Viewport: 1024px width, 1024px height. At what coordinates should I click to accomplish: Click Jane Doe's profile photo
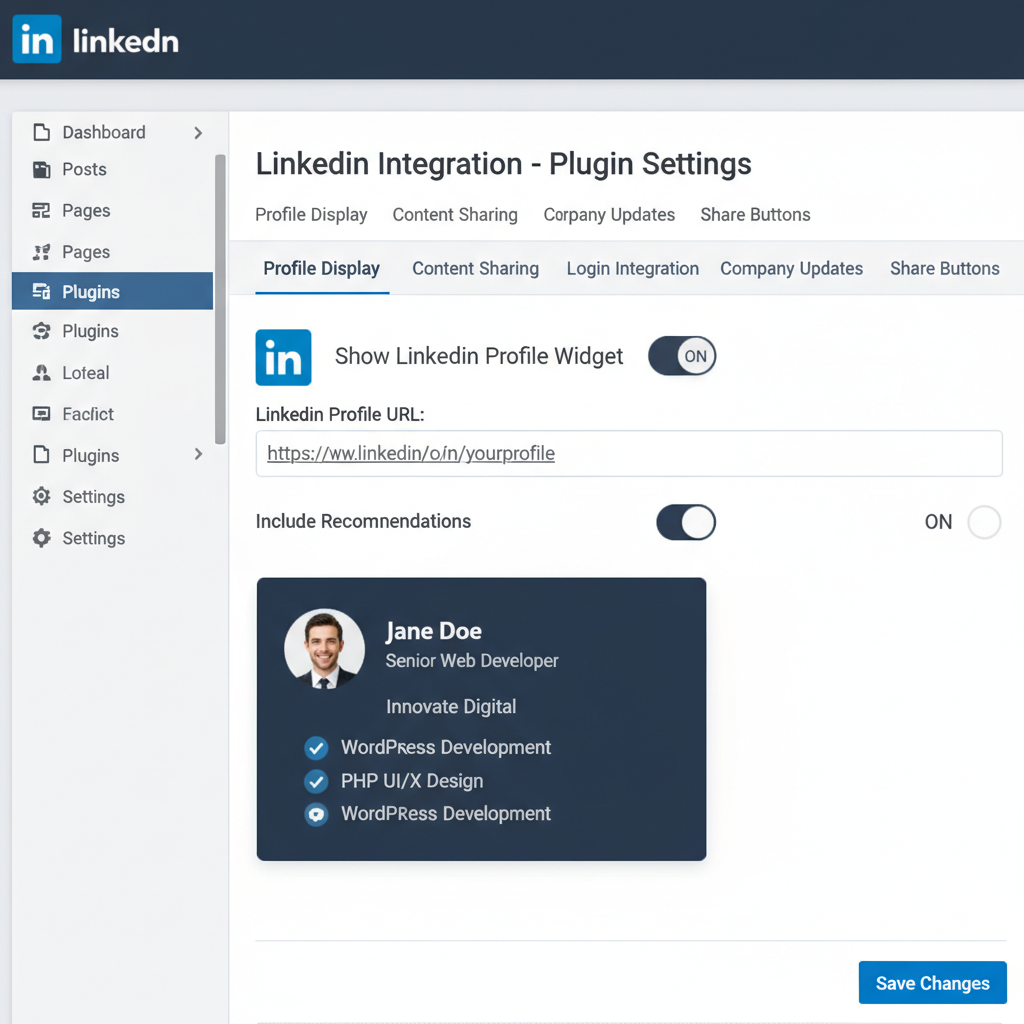325,648
